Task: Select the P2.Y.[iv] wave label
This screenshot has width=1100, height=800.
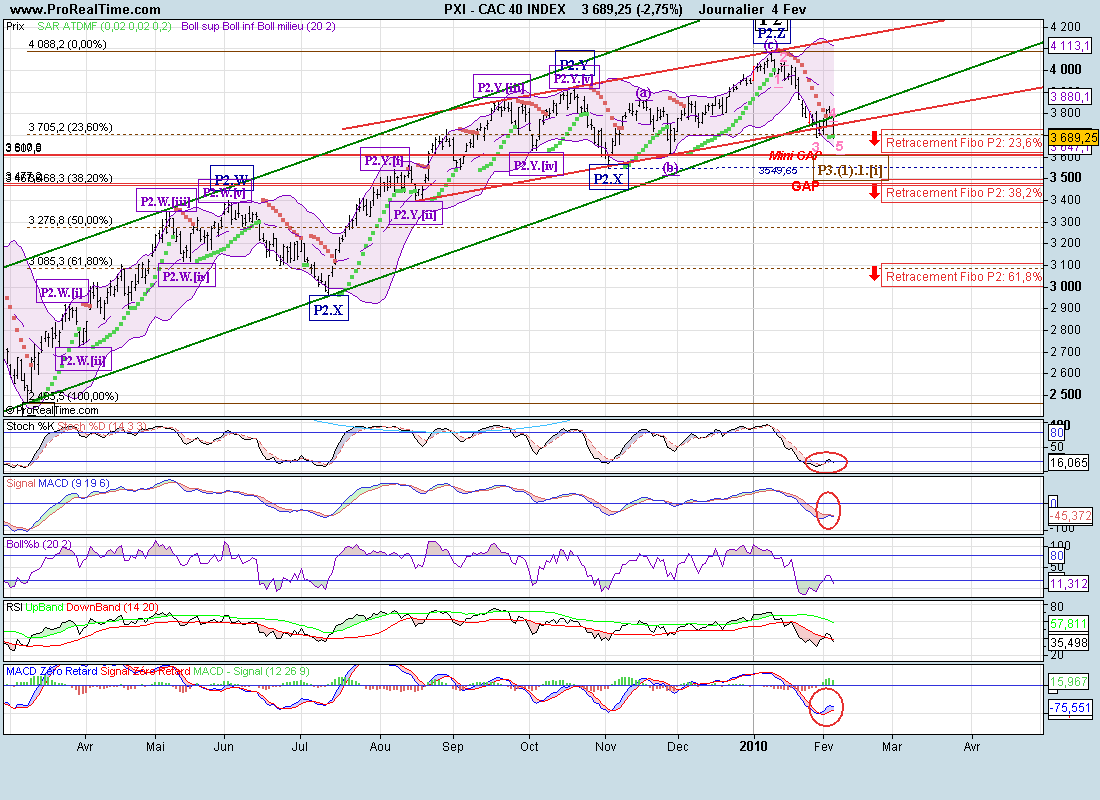Action: [x=535, y=166]
